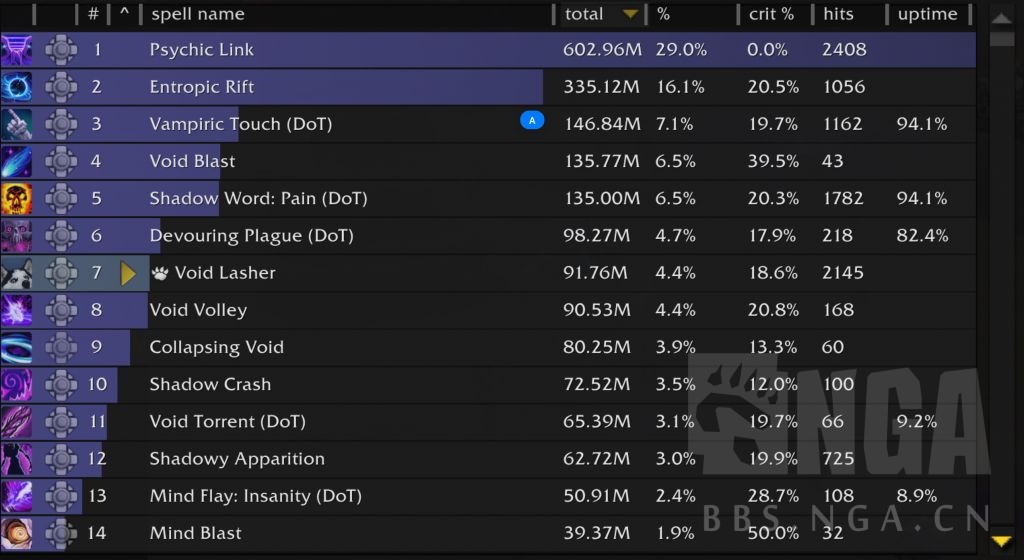The width and height of the screenshot is (1024, 560).
Task: Sort by the crit % column header
Action: click(771, 14)
